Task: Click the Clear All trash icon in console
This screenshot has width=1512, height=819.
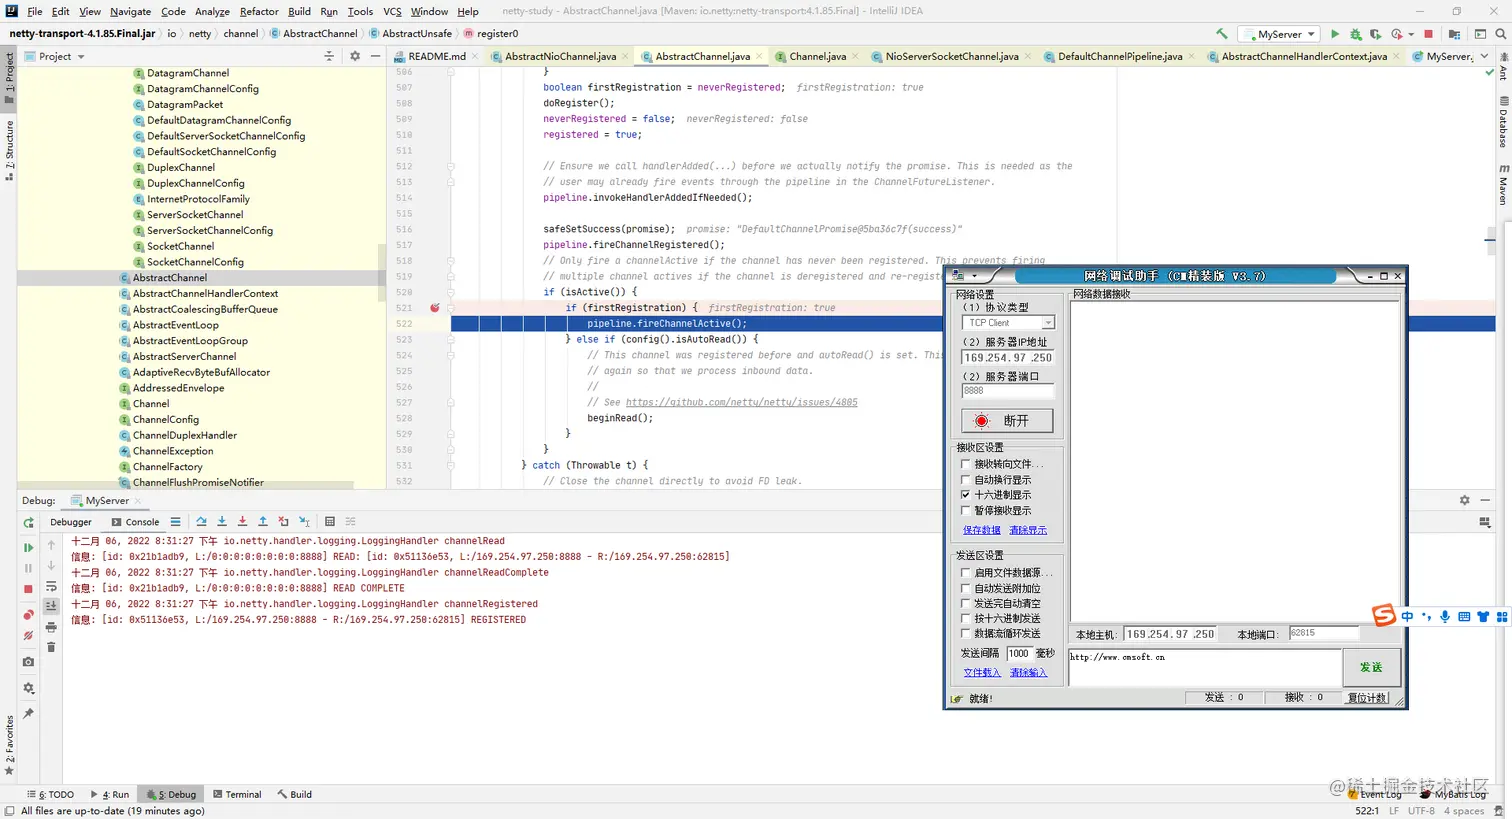Action: pyautogui.click(x=51, y=648)
